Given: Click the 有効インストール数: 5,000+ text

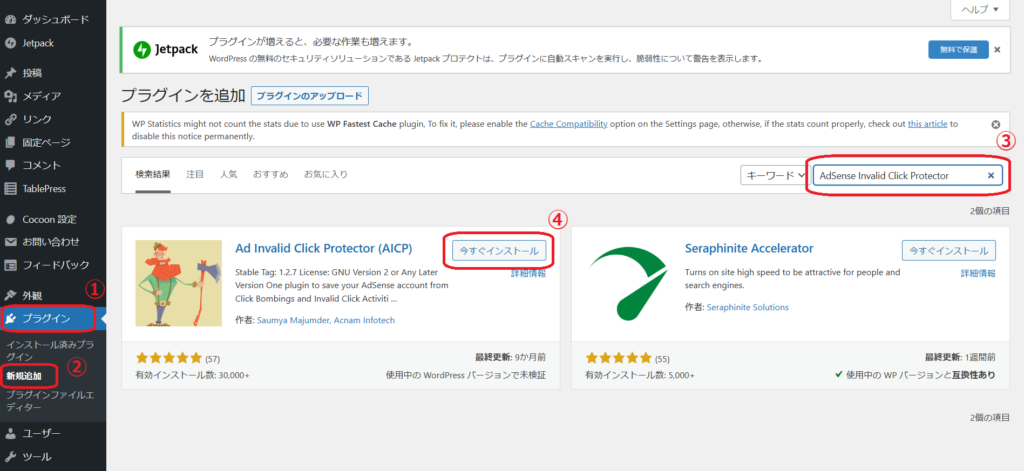Looking at the screenshot, I should pos(639,376).
